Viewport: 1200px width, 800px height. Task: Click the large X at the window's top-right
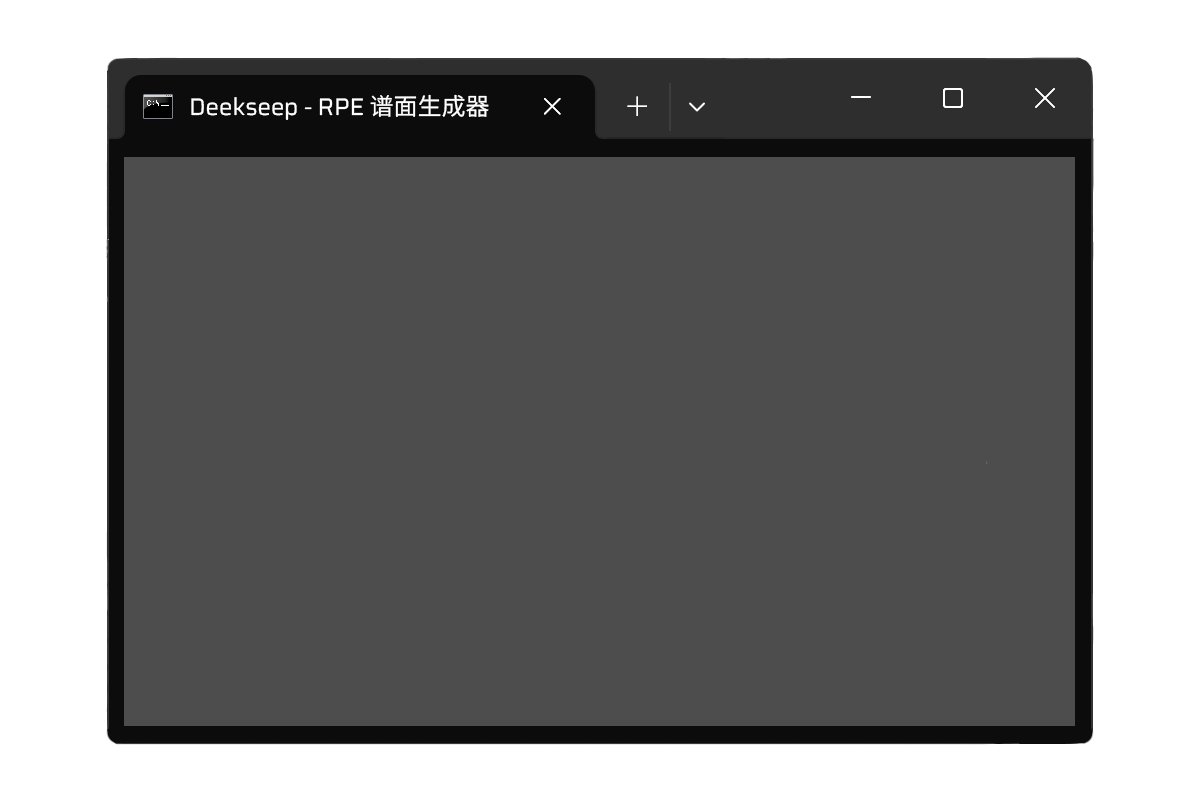[x=1045, y=98]
